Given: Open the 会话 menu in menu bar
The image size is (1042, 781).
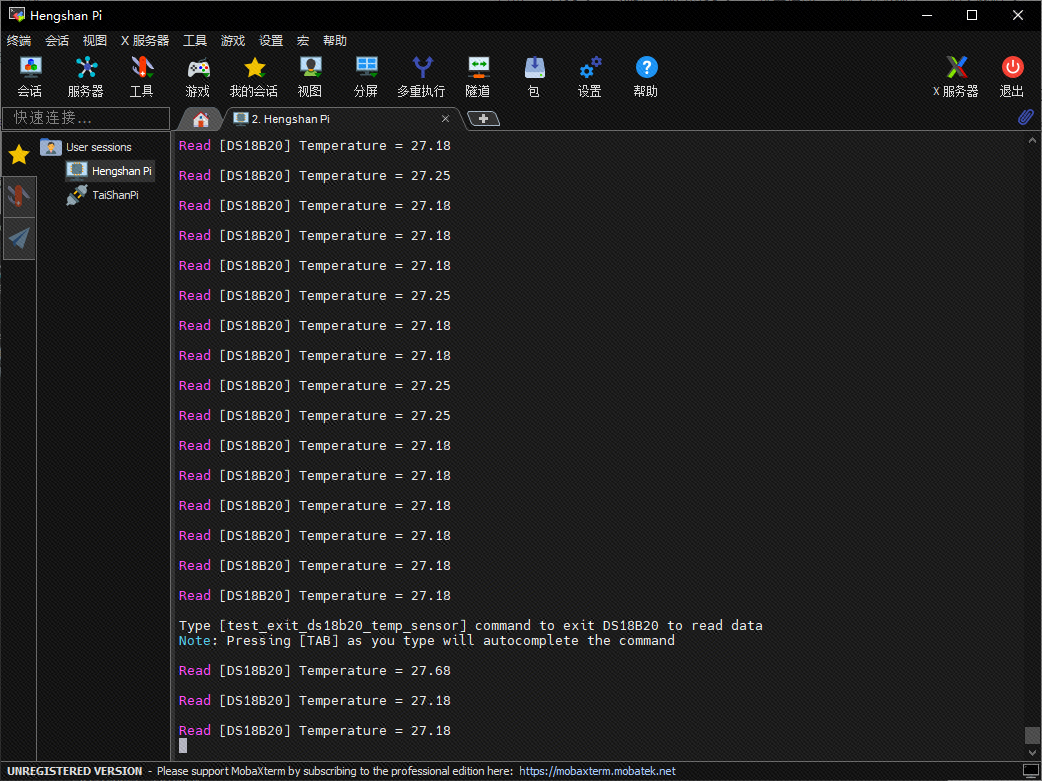Looking at the screenshot, I should pos(56,41).
